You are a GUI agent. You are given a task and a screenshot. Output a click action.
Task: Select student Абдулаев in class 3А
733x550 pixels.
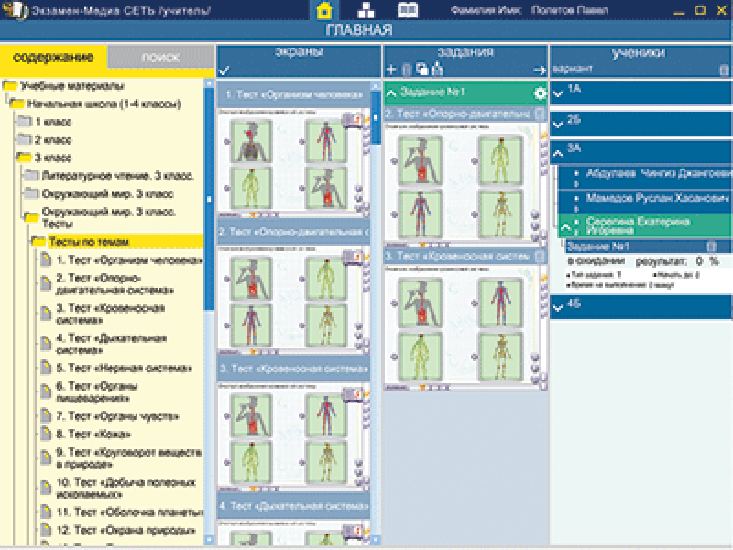coord(645,177)
